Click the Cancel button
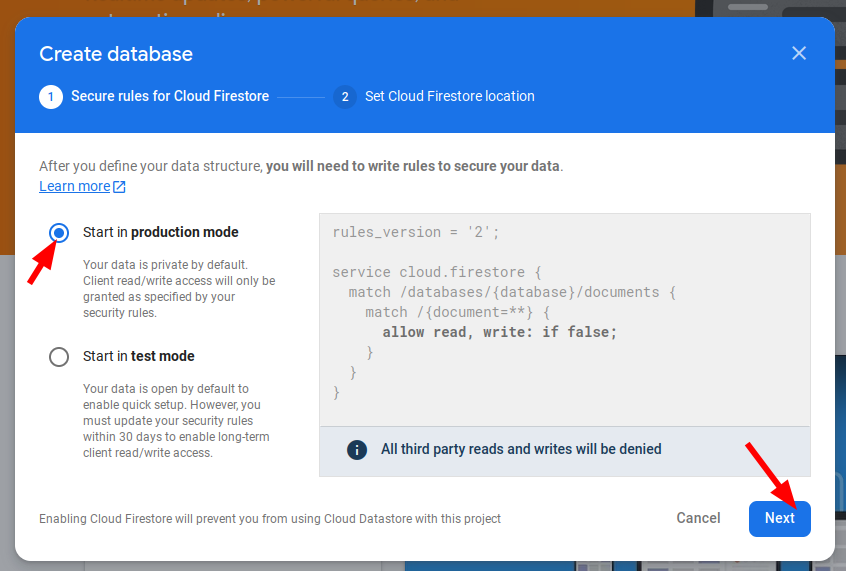 point(698,518)
